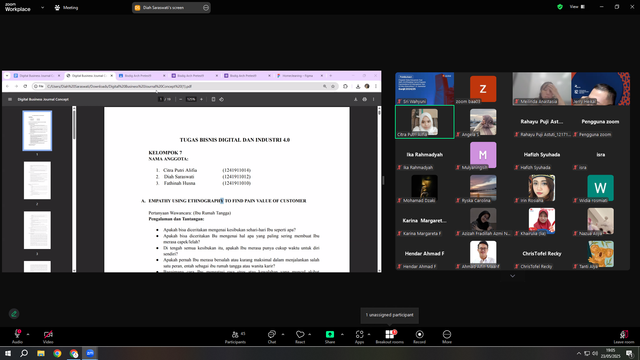
Task: Click the PDF print icon
Action: coord(364,99)
